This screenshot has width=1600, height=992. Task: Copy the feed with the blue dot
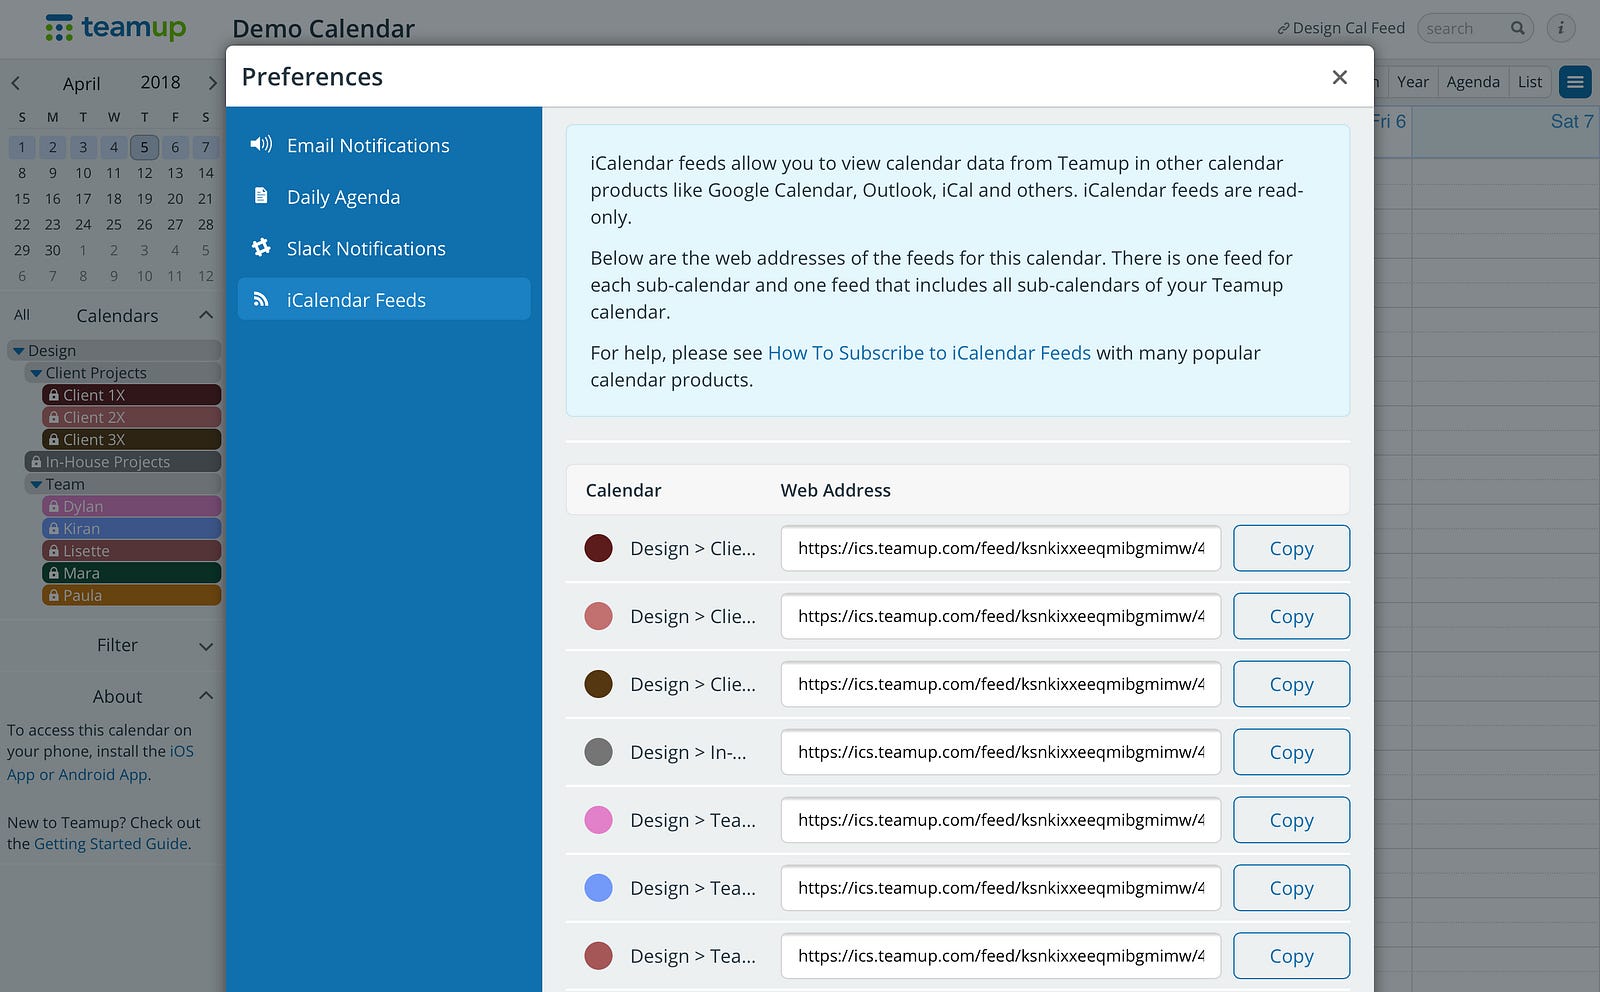click(x=1291, y=888)
